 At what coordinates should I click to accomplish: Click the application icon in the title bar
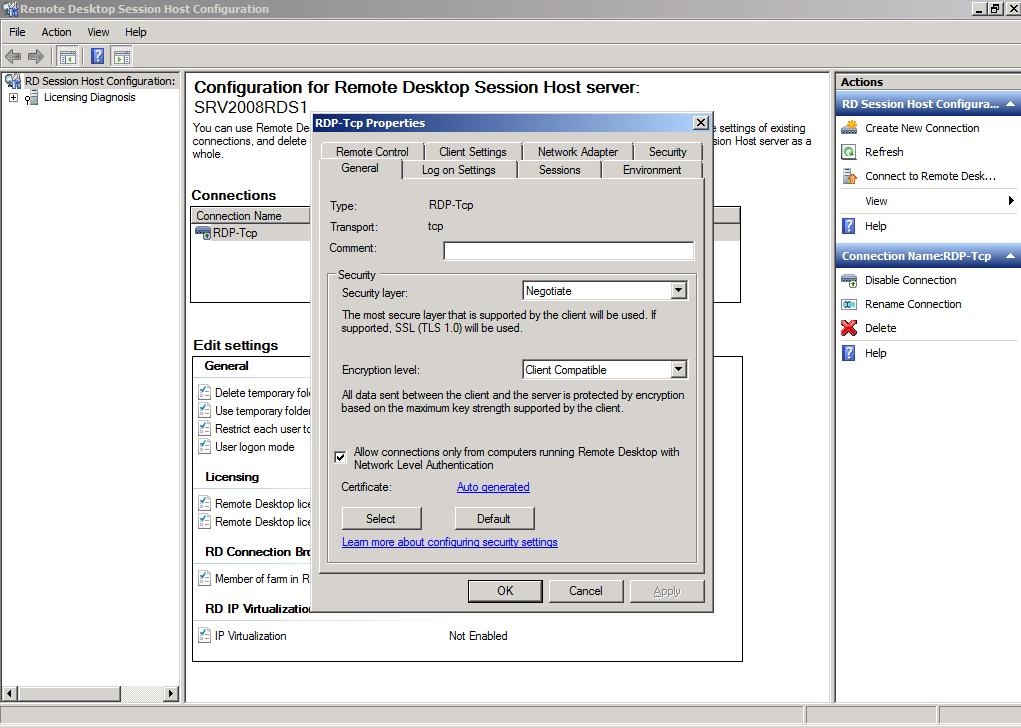coord(10,9)
